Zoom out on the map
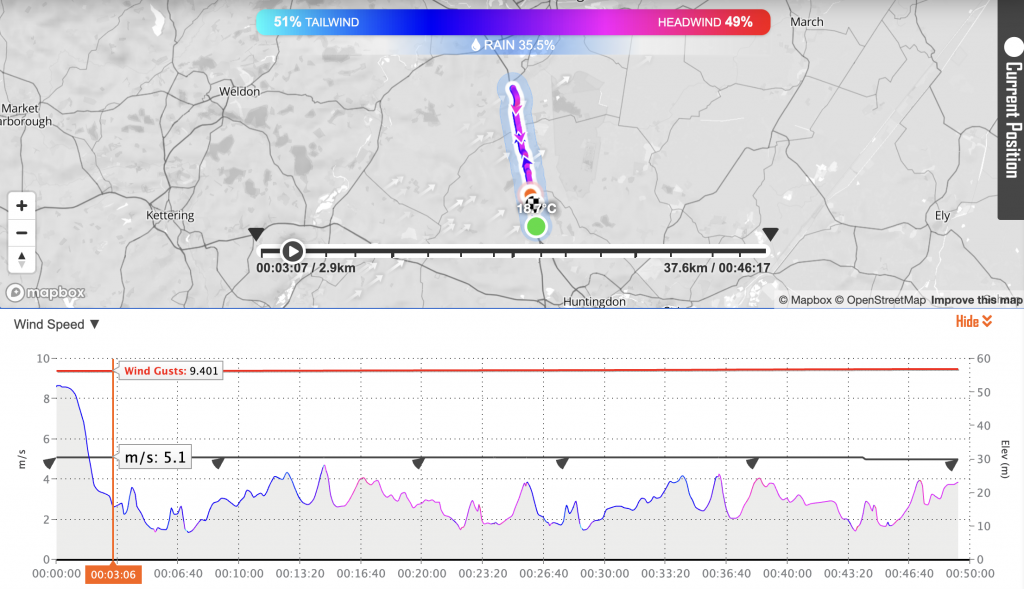The height and width of the screenshot is (589, 1024). pyautogui.click(x=22, y=233)
